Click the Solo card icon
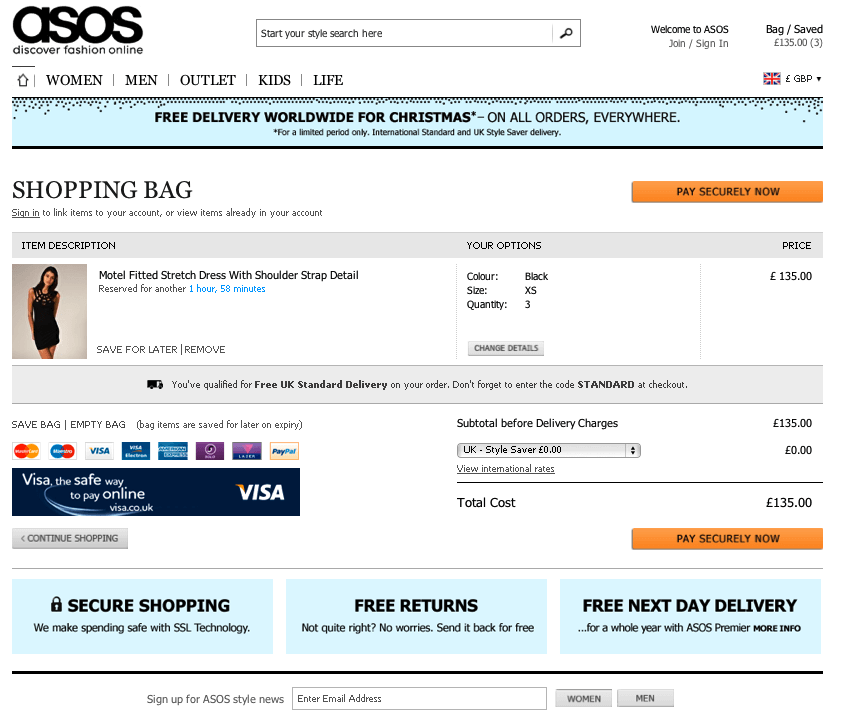 210,451
